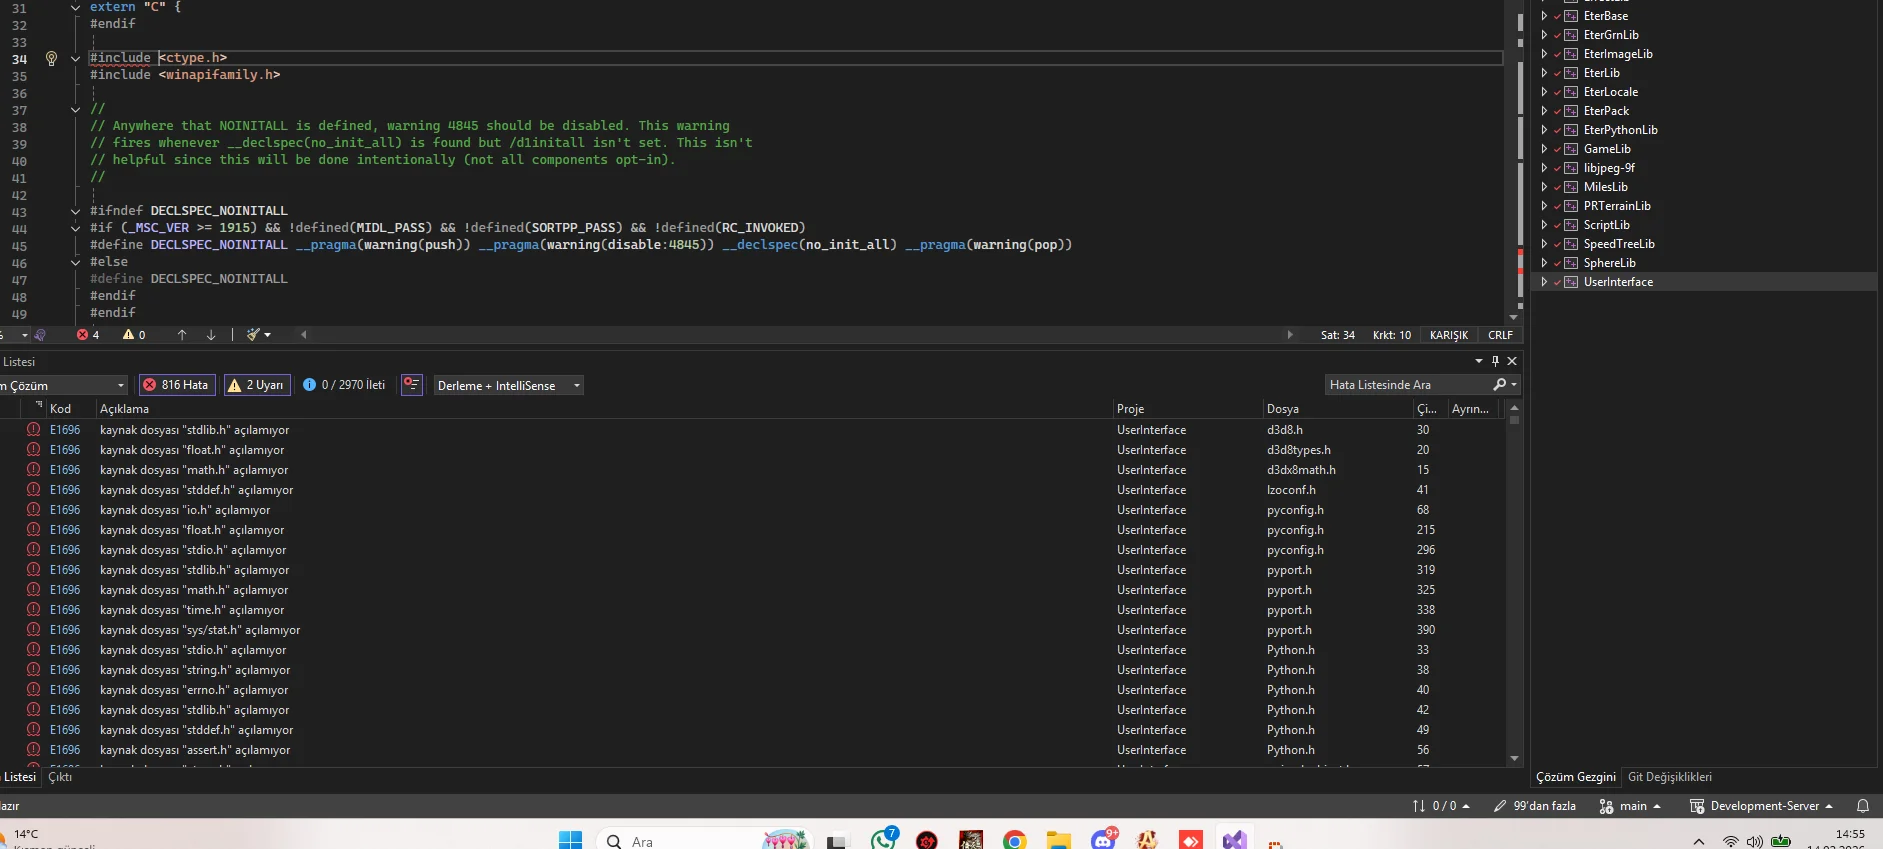Screen dimensions: 1883x849
Task: Switch to the Çıktı tab
Action: tap(60, 777)
